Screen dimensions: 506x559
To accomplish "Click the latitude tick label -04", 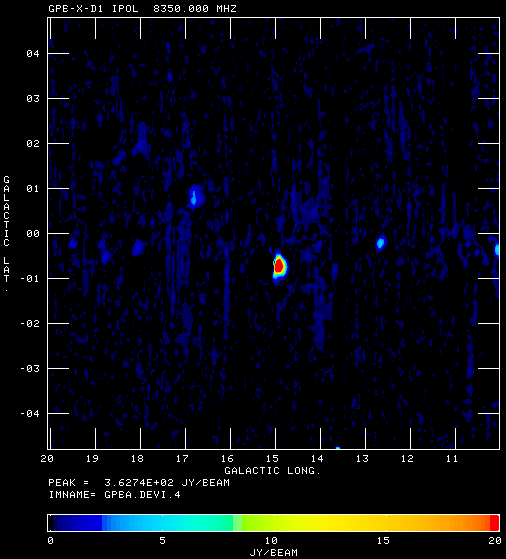I will coord(30,414).
